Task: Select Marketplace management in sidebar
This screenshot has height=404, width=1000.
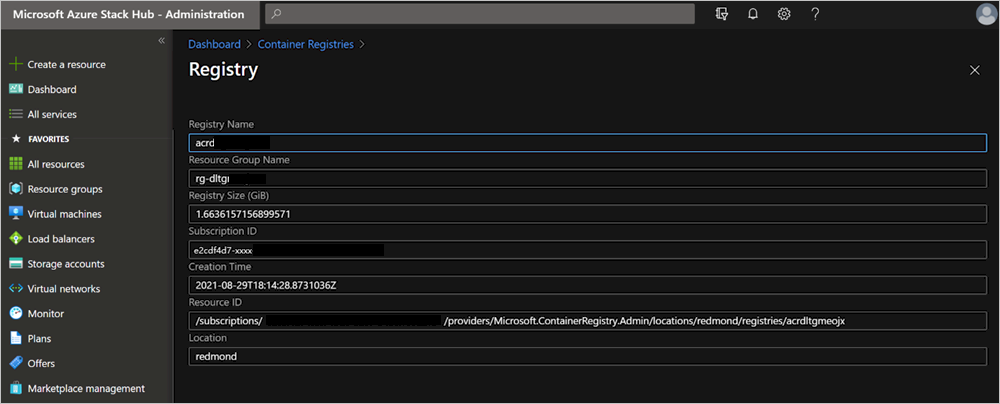Action: coord(86,388)
